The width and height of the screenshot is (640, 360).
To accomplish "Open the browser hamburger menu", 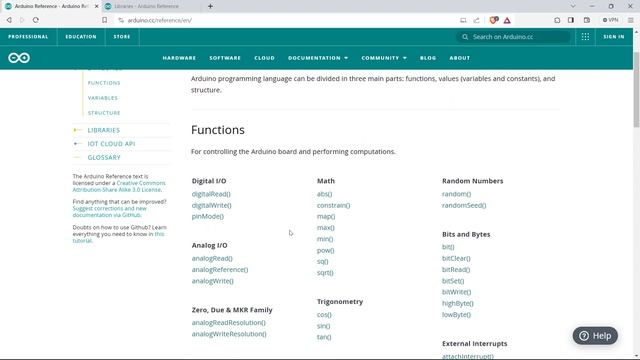I will [x=631, y=20].
